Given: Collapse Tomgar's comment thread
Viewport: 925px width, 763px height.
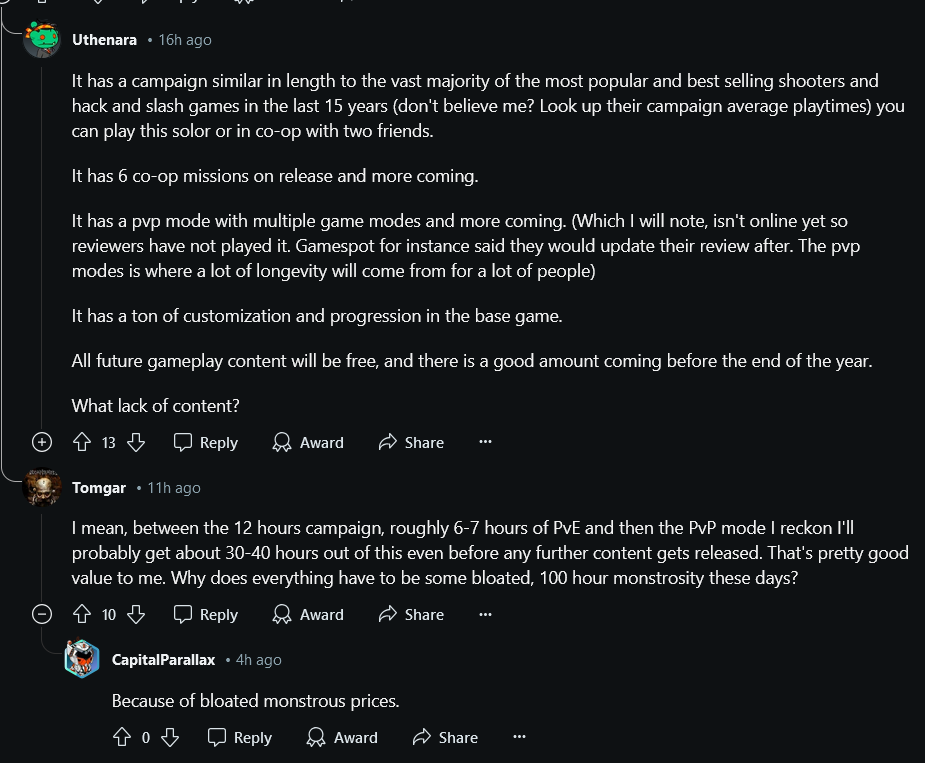Looking at the screenshot, I should click(x=42, y=614).
